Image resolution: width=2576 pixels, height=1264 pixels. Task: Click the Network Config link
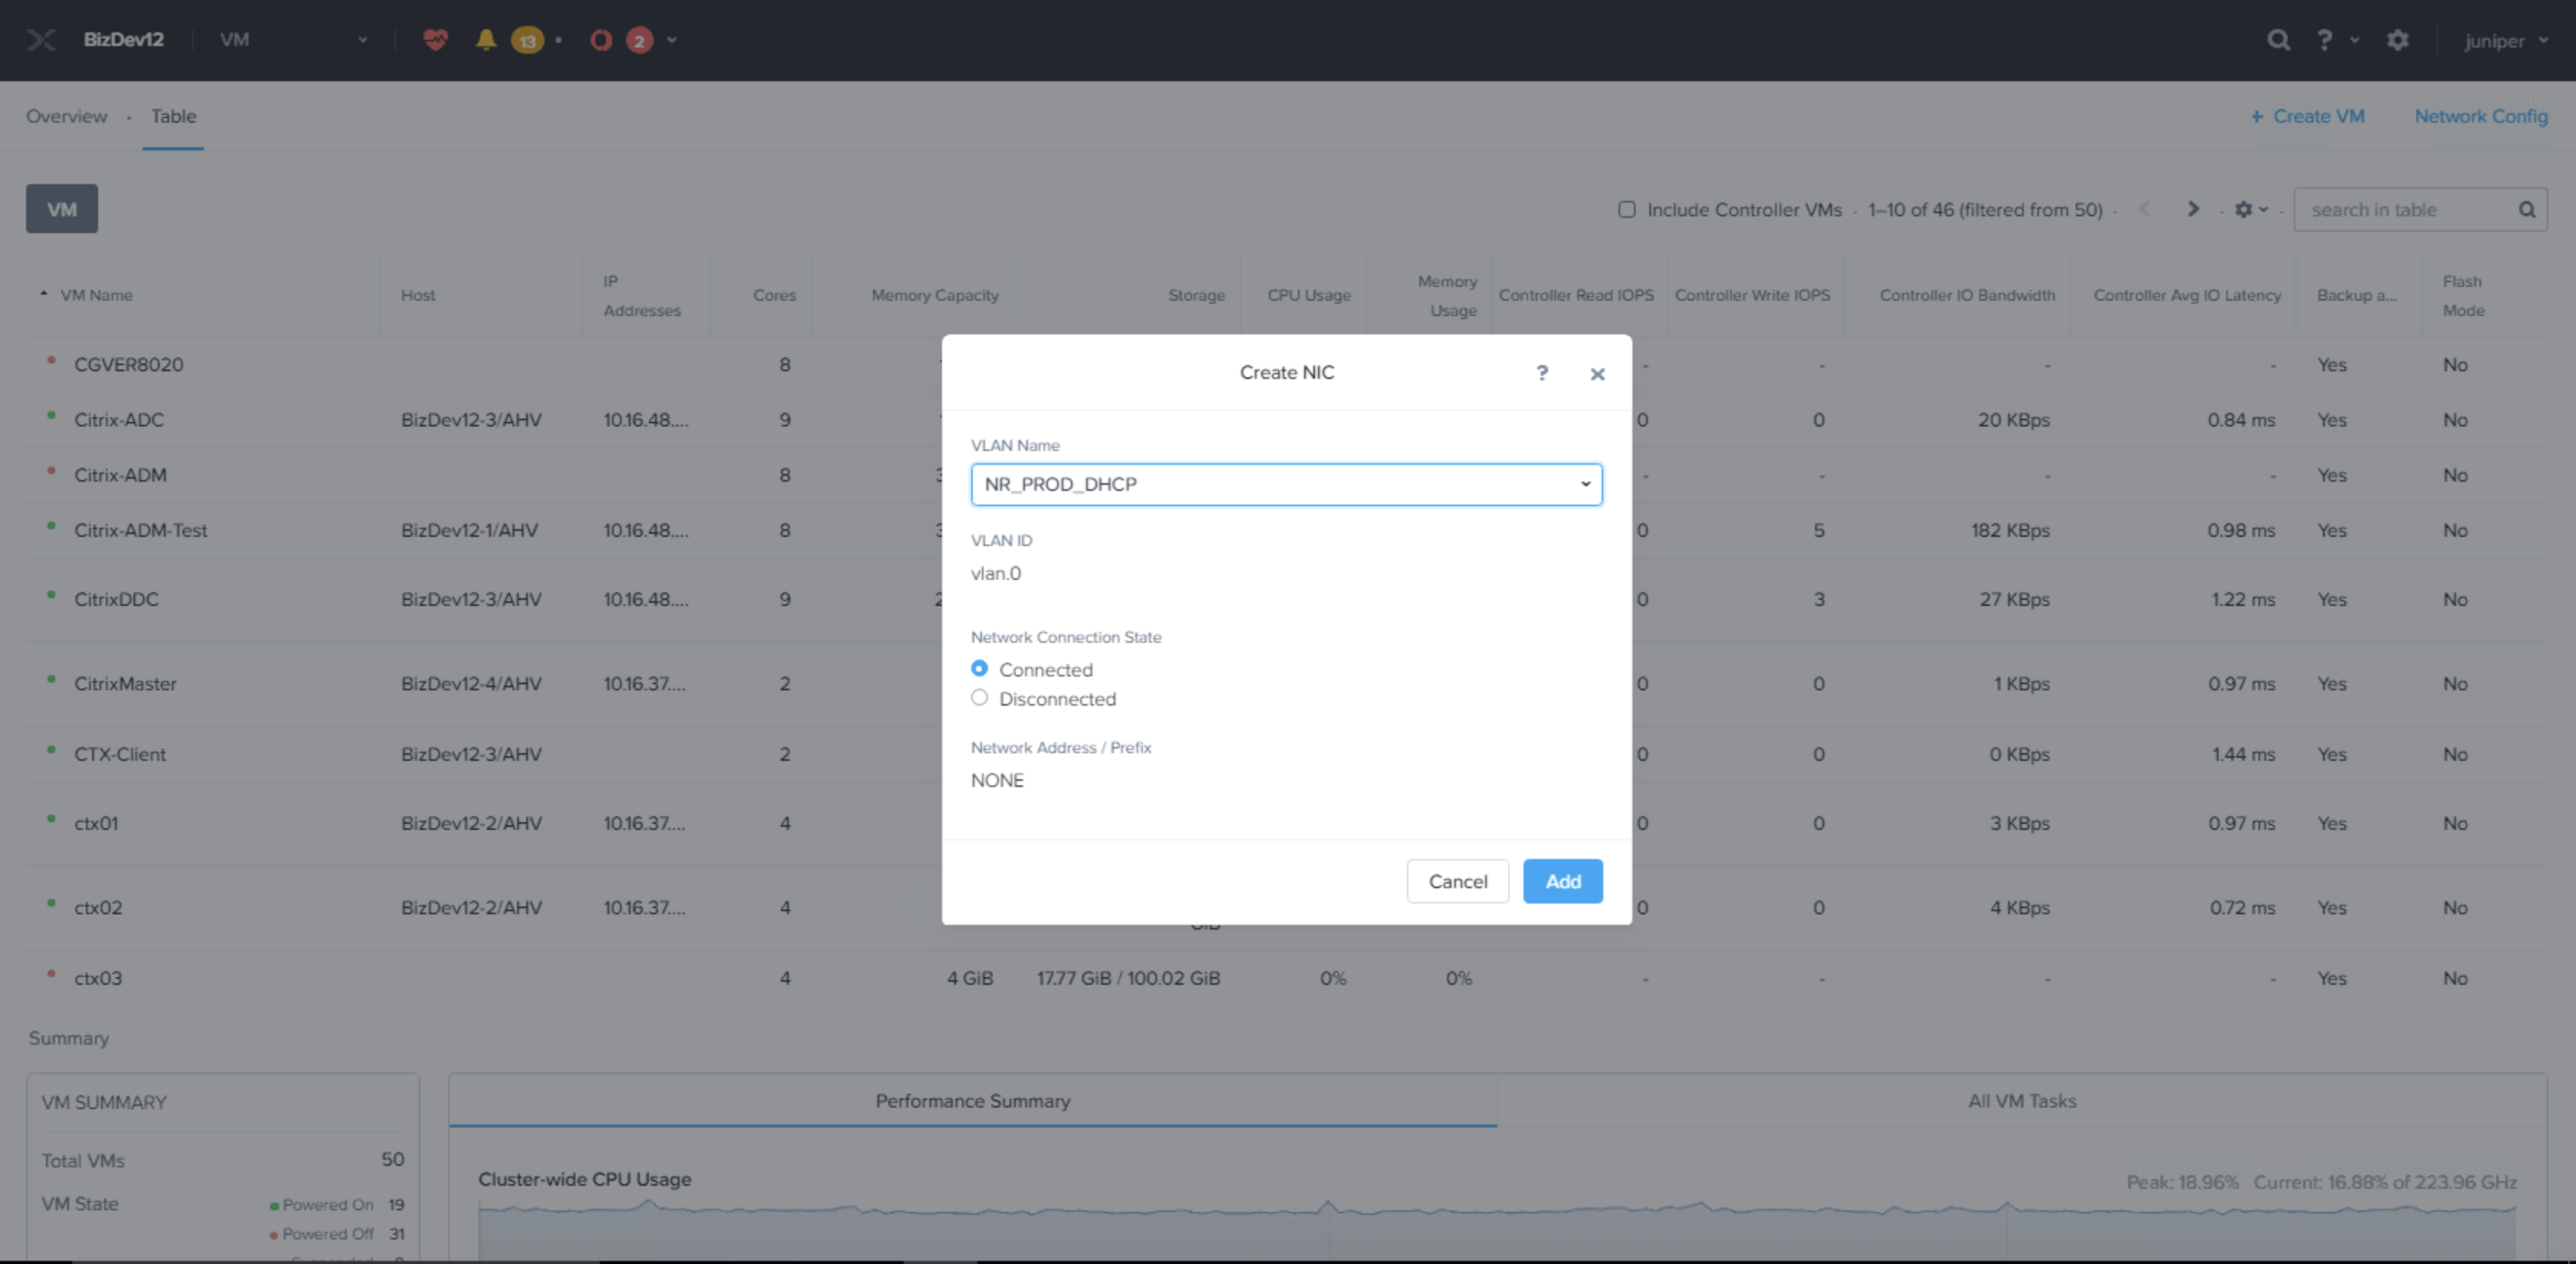point(2480,116)
